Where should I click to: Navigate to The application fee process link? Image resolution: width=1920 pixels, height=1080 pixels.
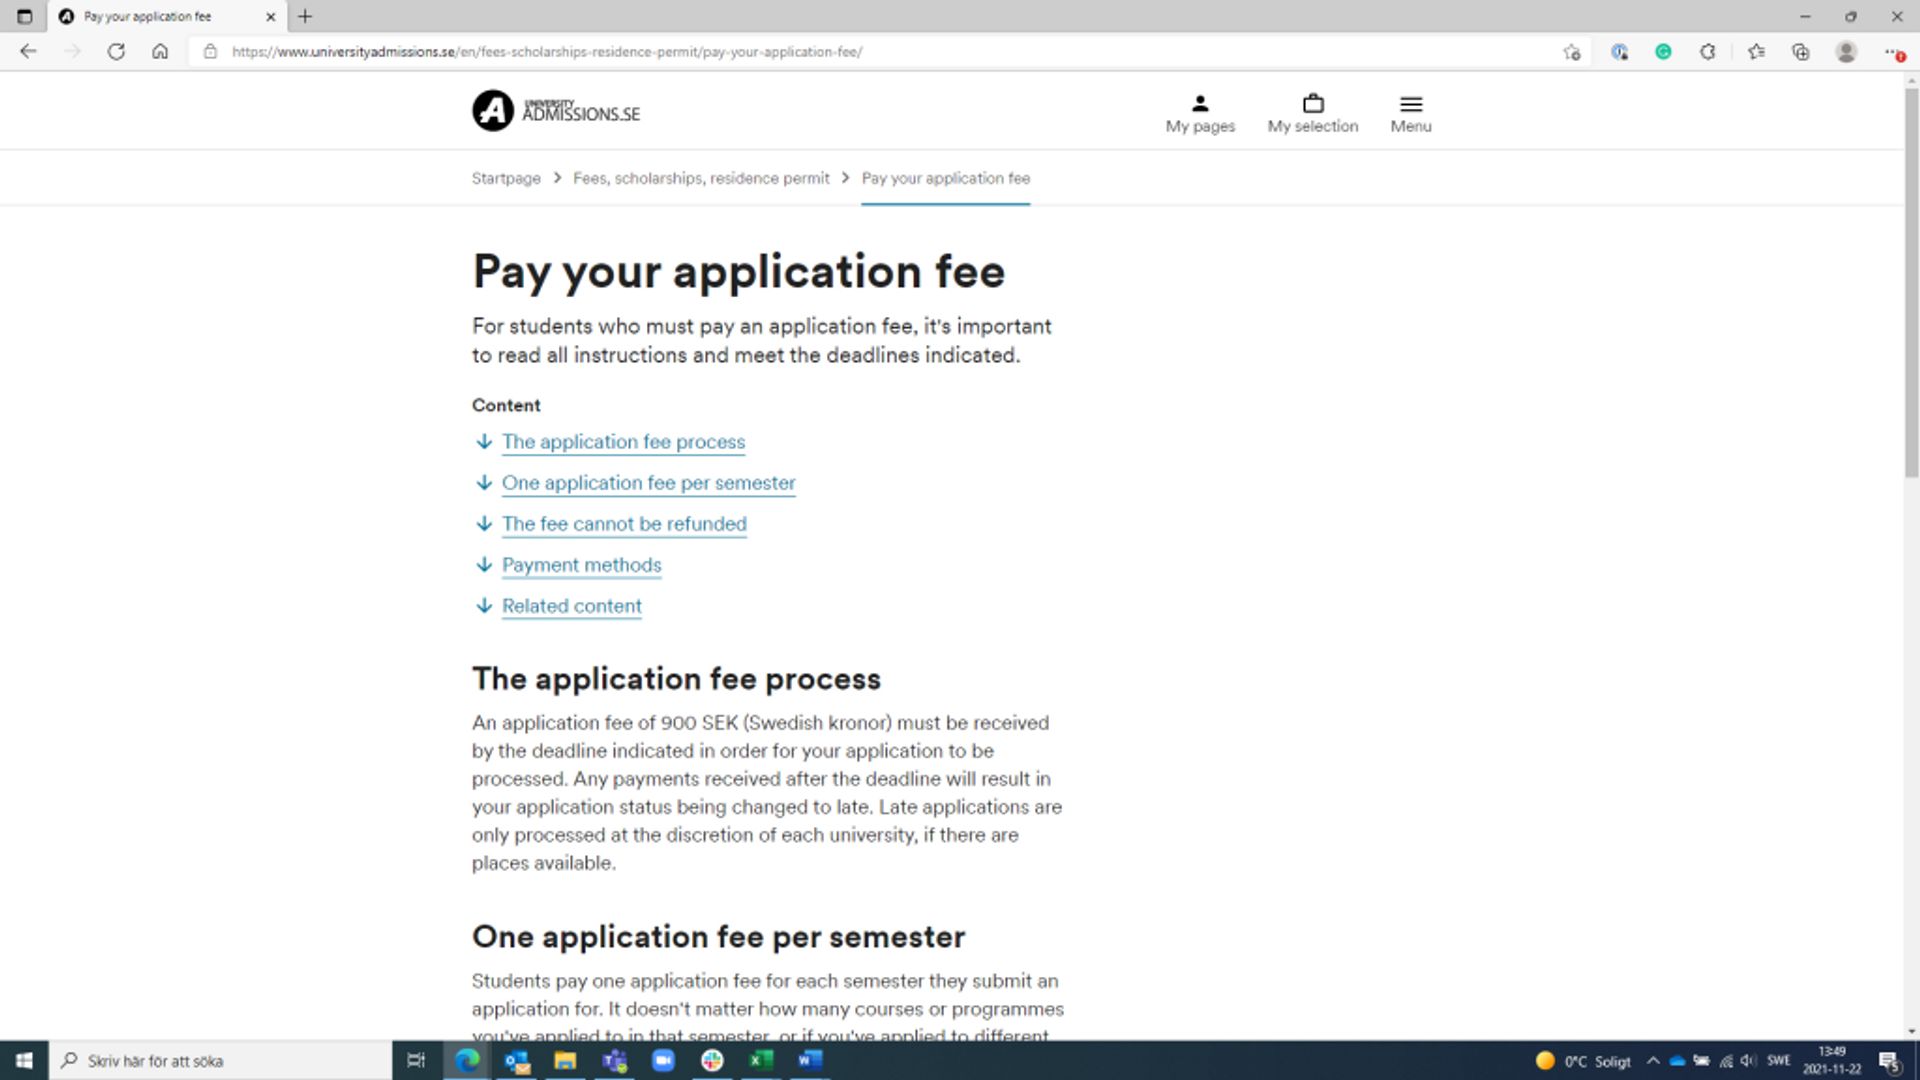[x=622, y=442]
